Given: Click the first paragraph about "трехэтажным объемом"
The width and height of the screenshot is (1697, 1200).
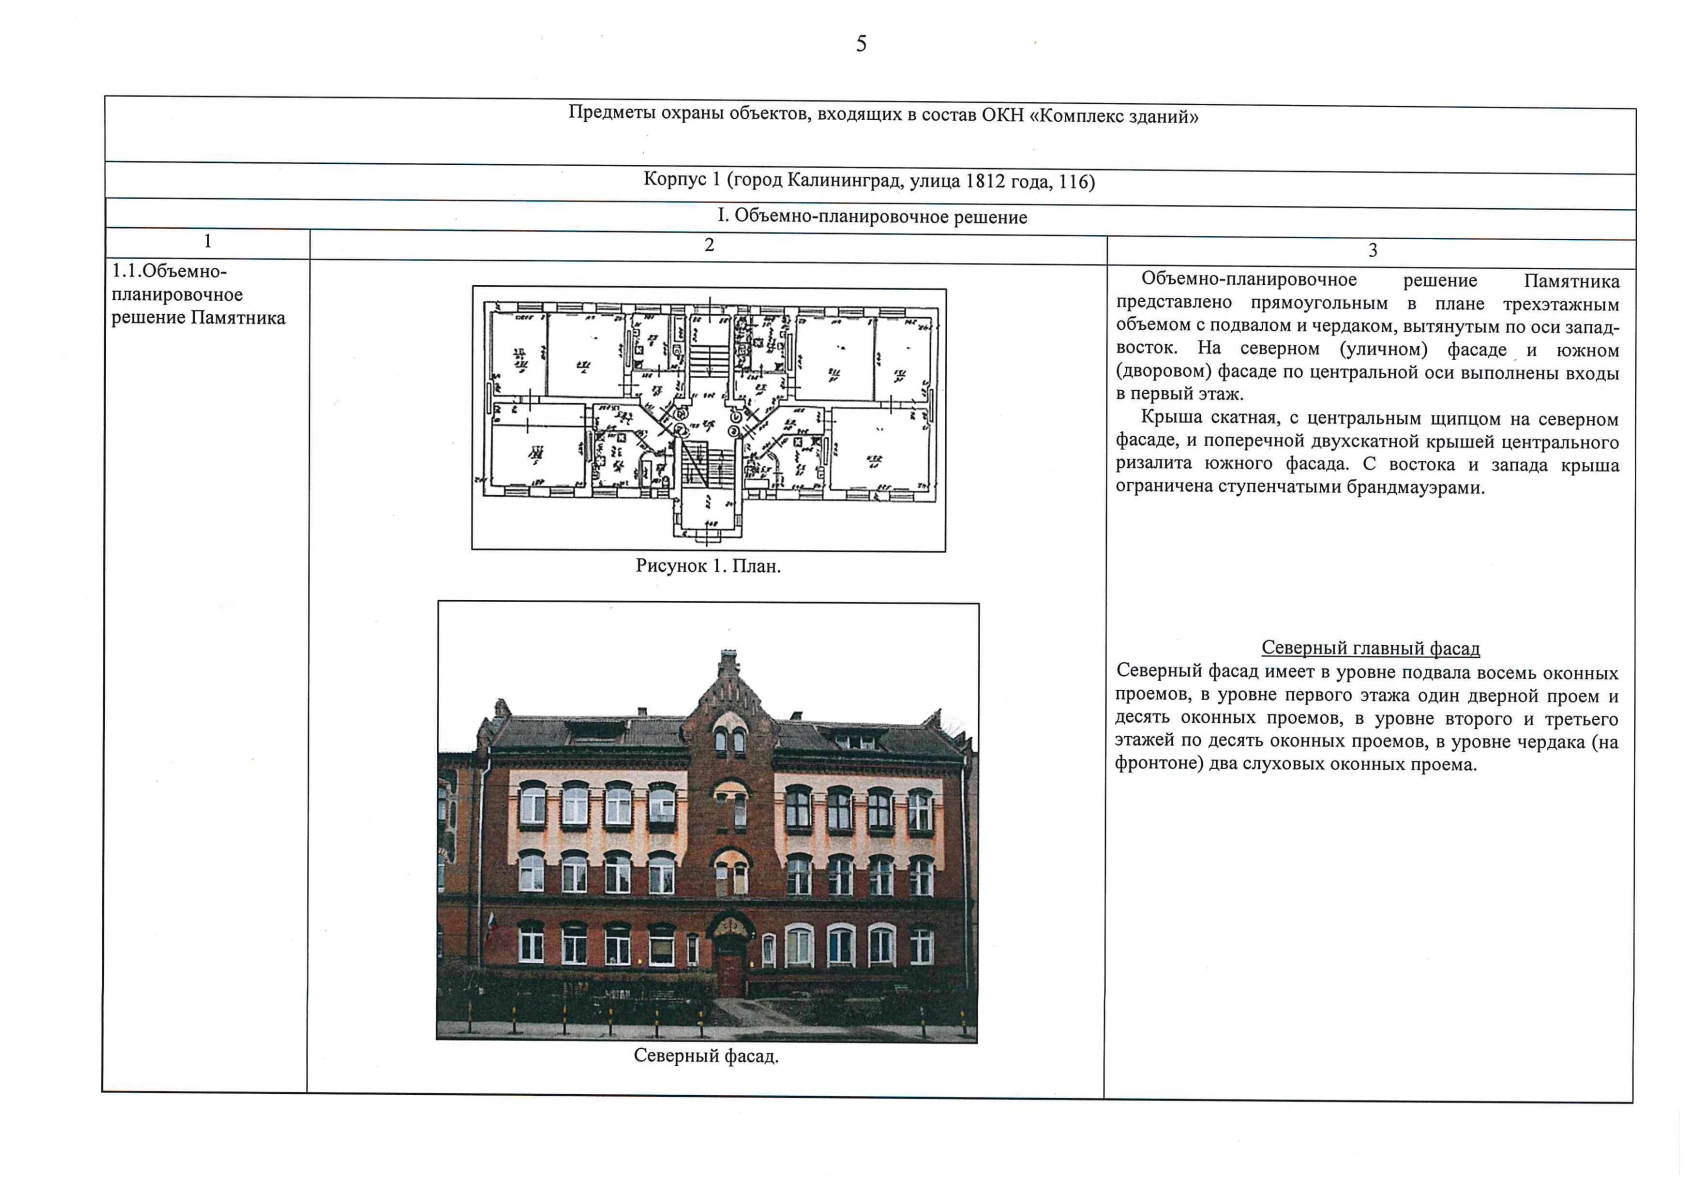Looking at the screenshot, I should click(1367, 336).
